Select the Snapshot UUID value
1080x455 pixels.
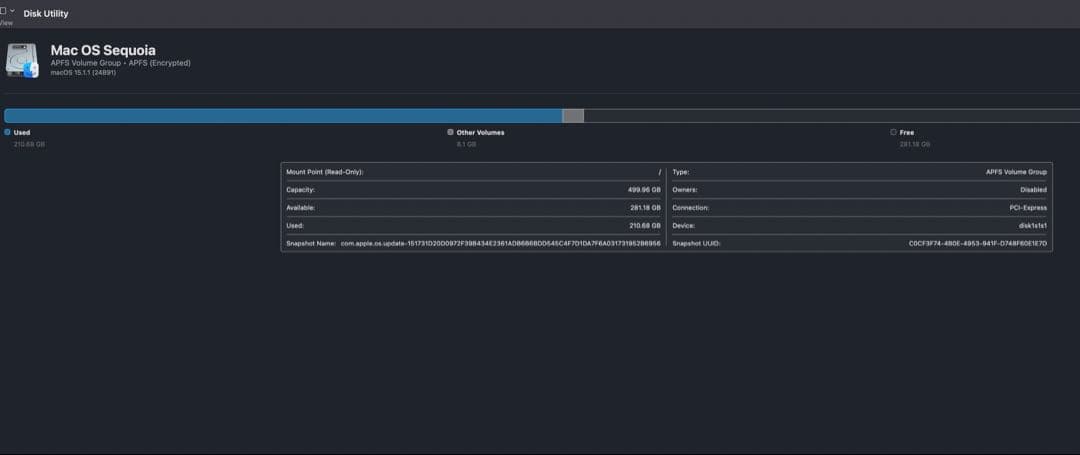[x=977, y=243]
